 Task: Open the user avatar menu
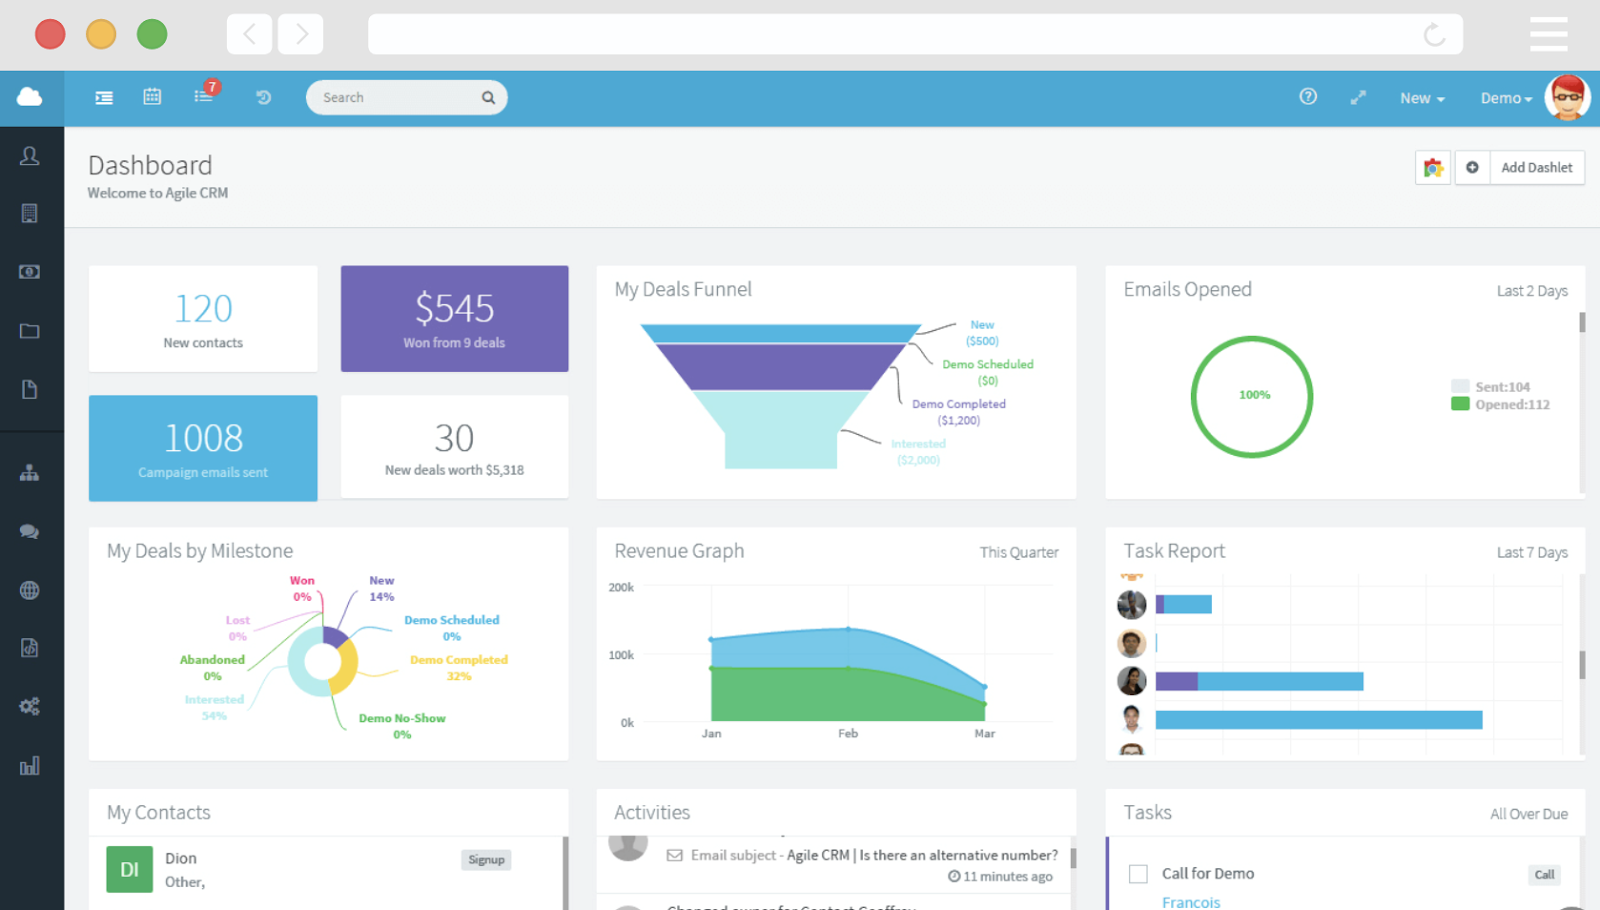pos(1566,98)
